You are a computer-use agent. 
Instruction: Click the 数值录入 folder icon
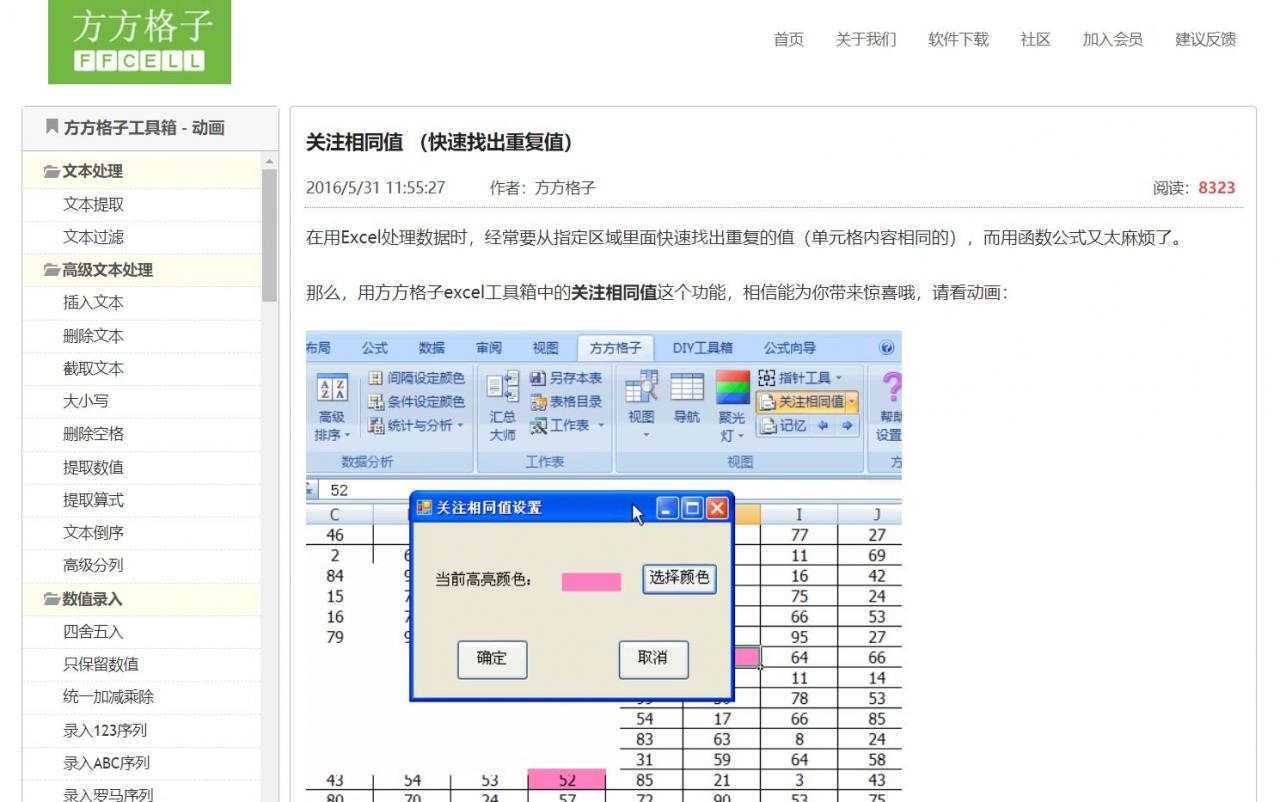(x=51, y=599)
